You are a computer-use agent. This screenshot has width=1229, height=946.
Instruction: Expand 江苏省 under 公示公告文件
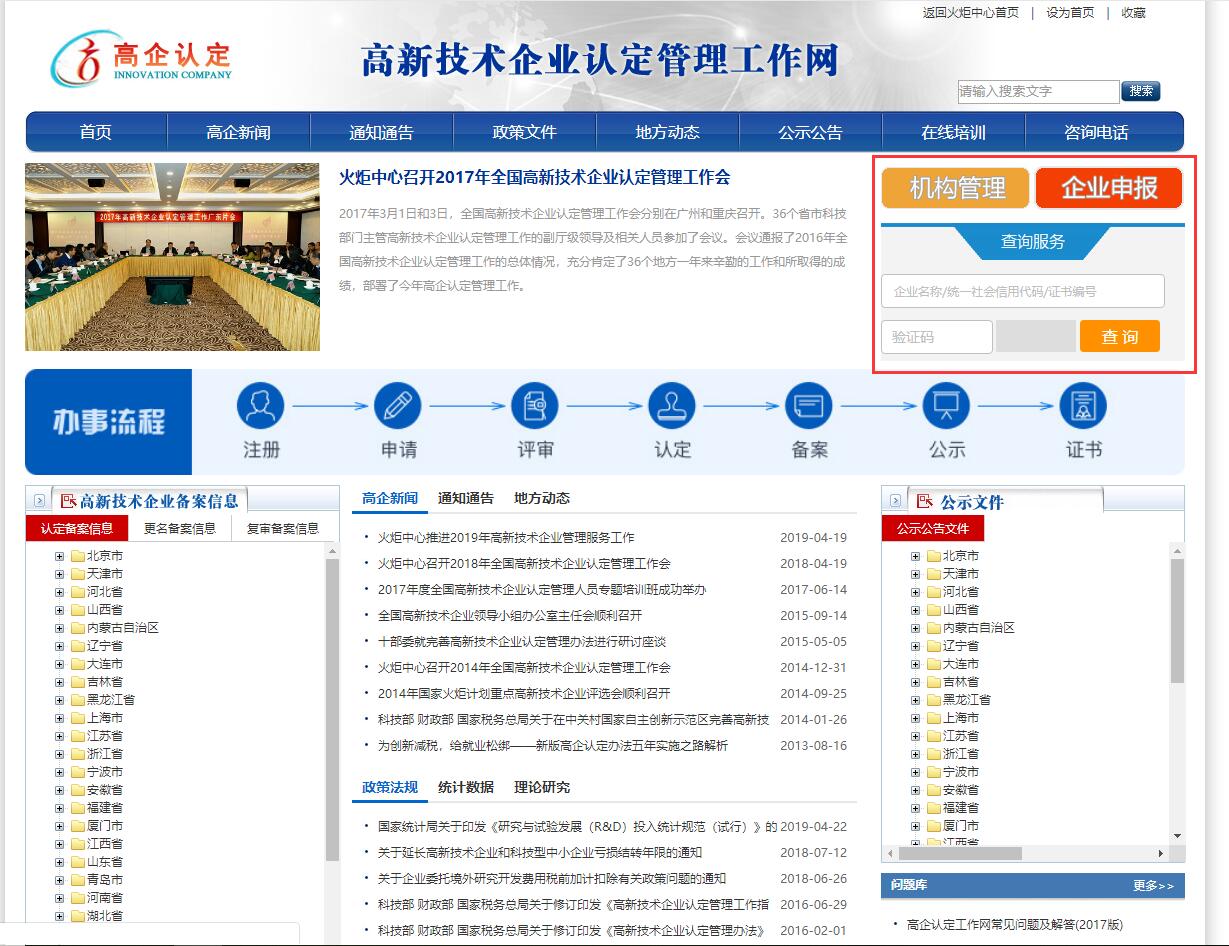coord(915,735)
